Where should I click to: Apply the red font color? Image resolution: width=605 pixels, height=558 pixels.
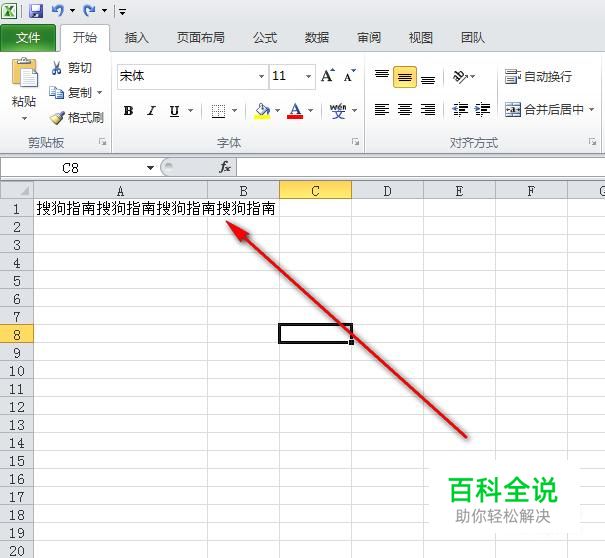(295, 111)
